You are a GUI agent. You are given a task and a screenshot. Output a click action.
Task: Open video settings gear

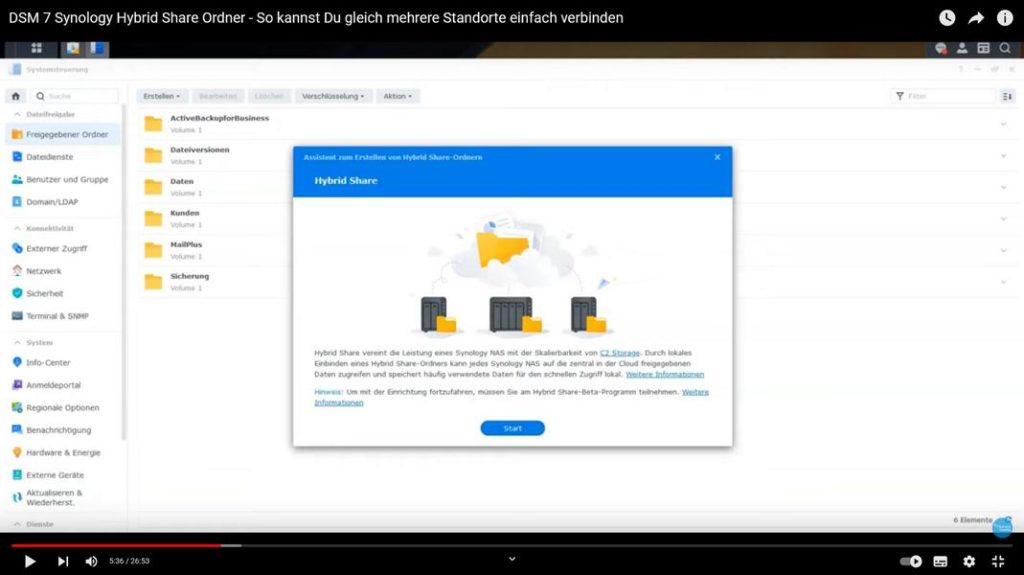point(969,561)
